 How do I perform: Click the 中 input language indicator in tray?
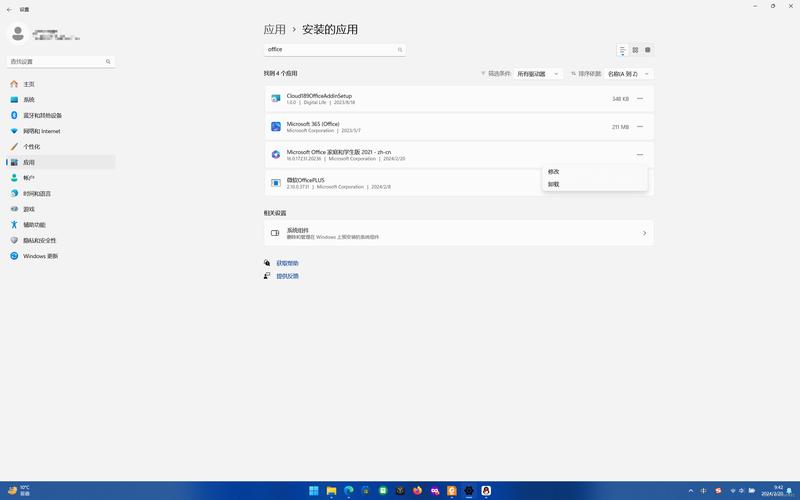pyautogui.click(x=704, y=491)
